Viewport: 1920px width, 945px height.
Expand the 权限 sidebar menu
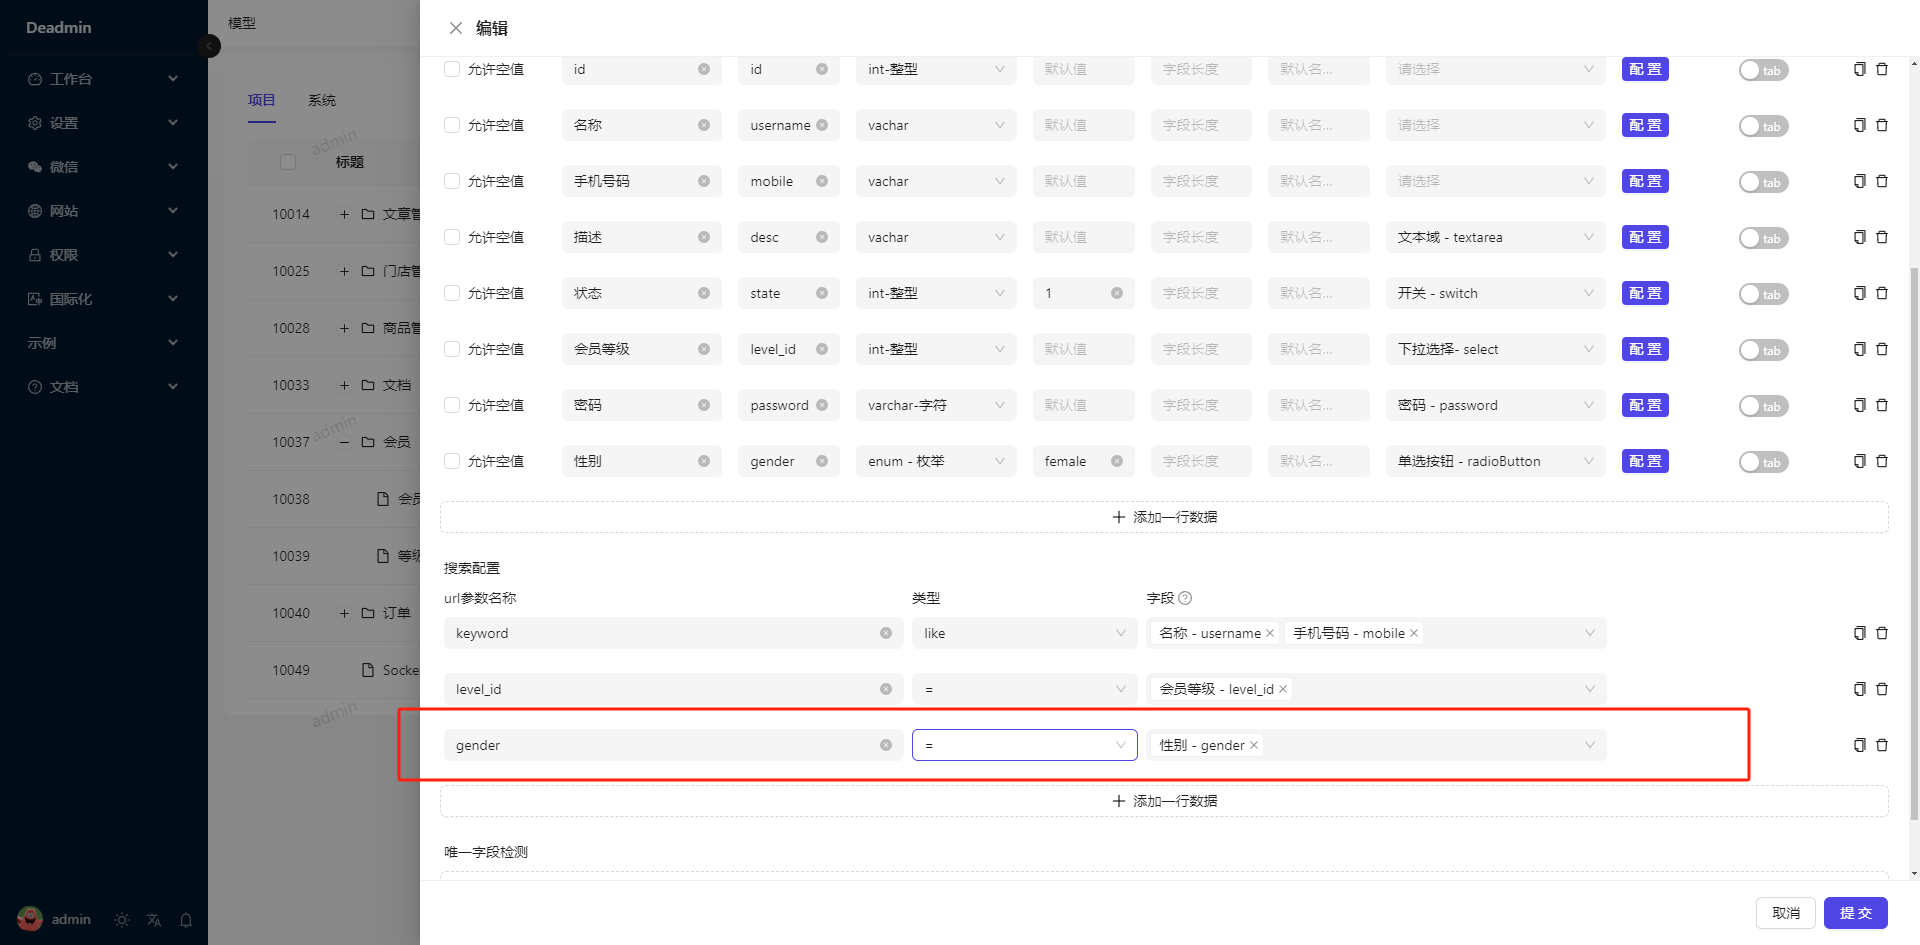point(103,255)
